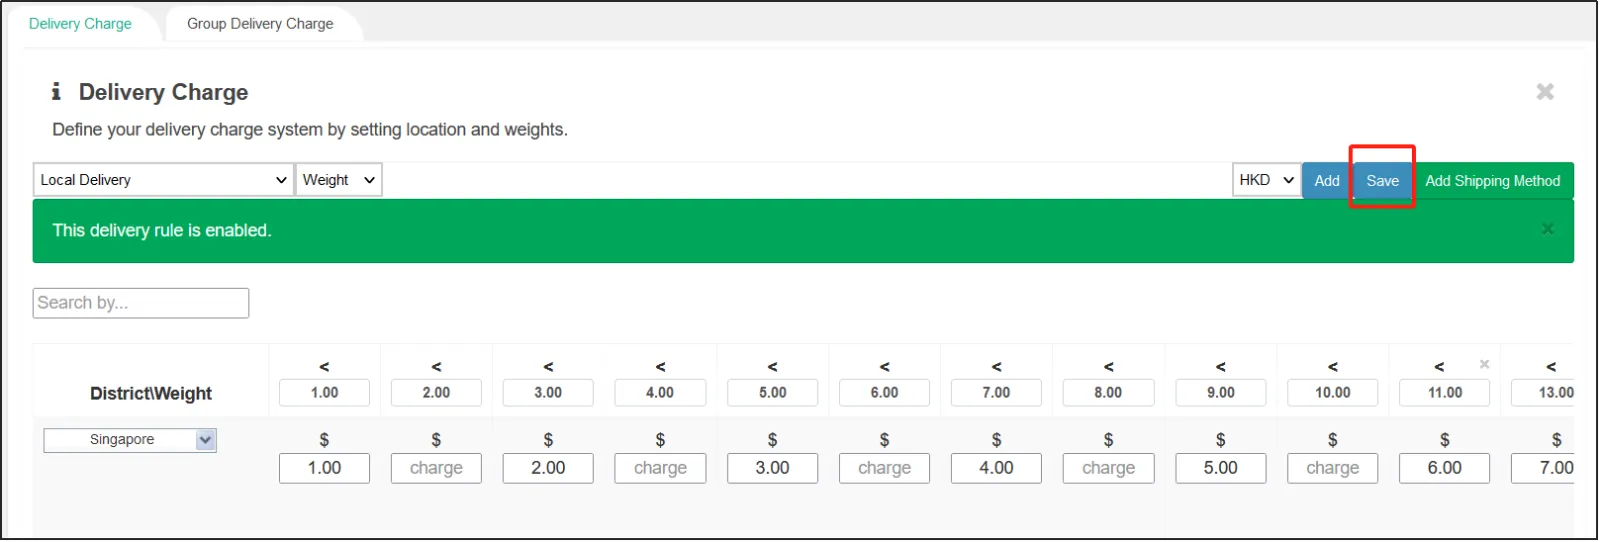Save the delivery charge settings
The height and width of the screenshot is (542, 1600).
pos(1382,181)
